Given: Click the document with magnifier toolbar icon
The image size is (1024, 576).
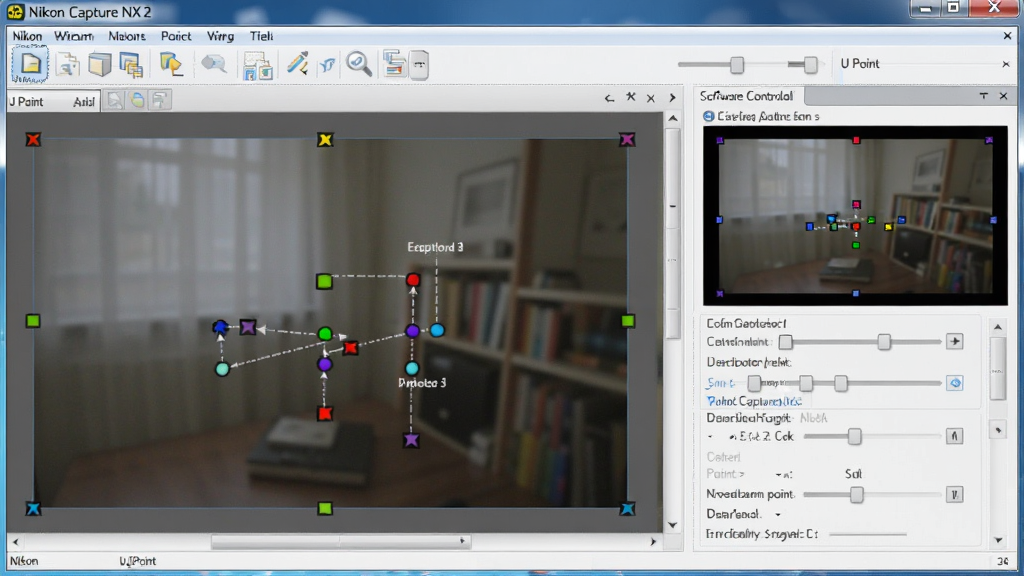Looking at the screenshot, I should click(67, 65).
